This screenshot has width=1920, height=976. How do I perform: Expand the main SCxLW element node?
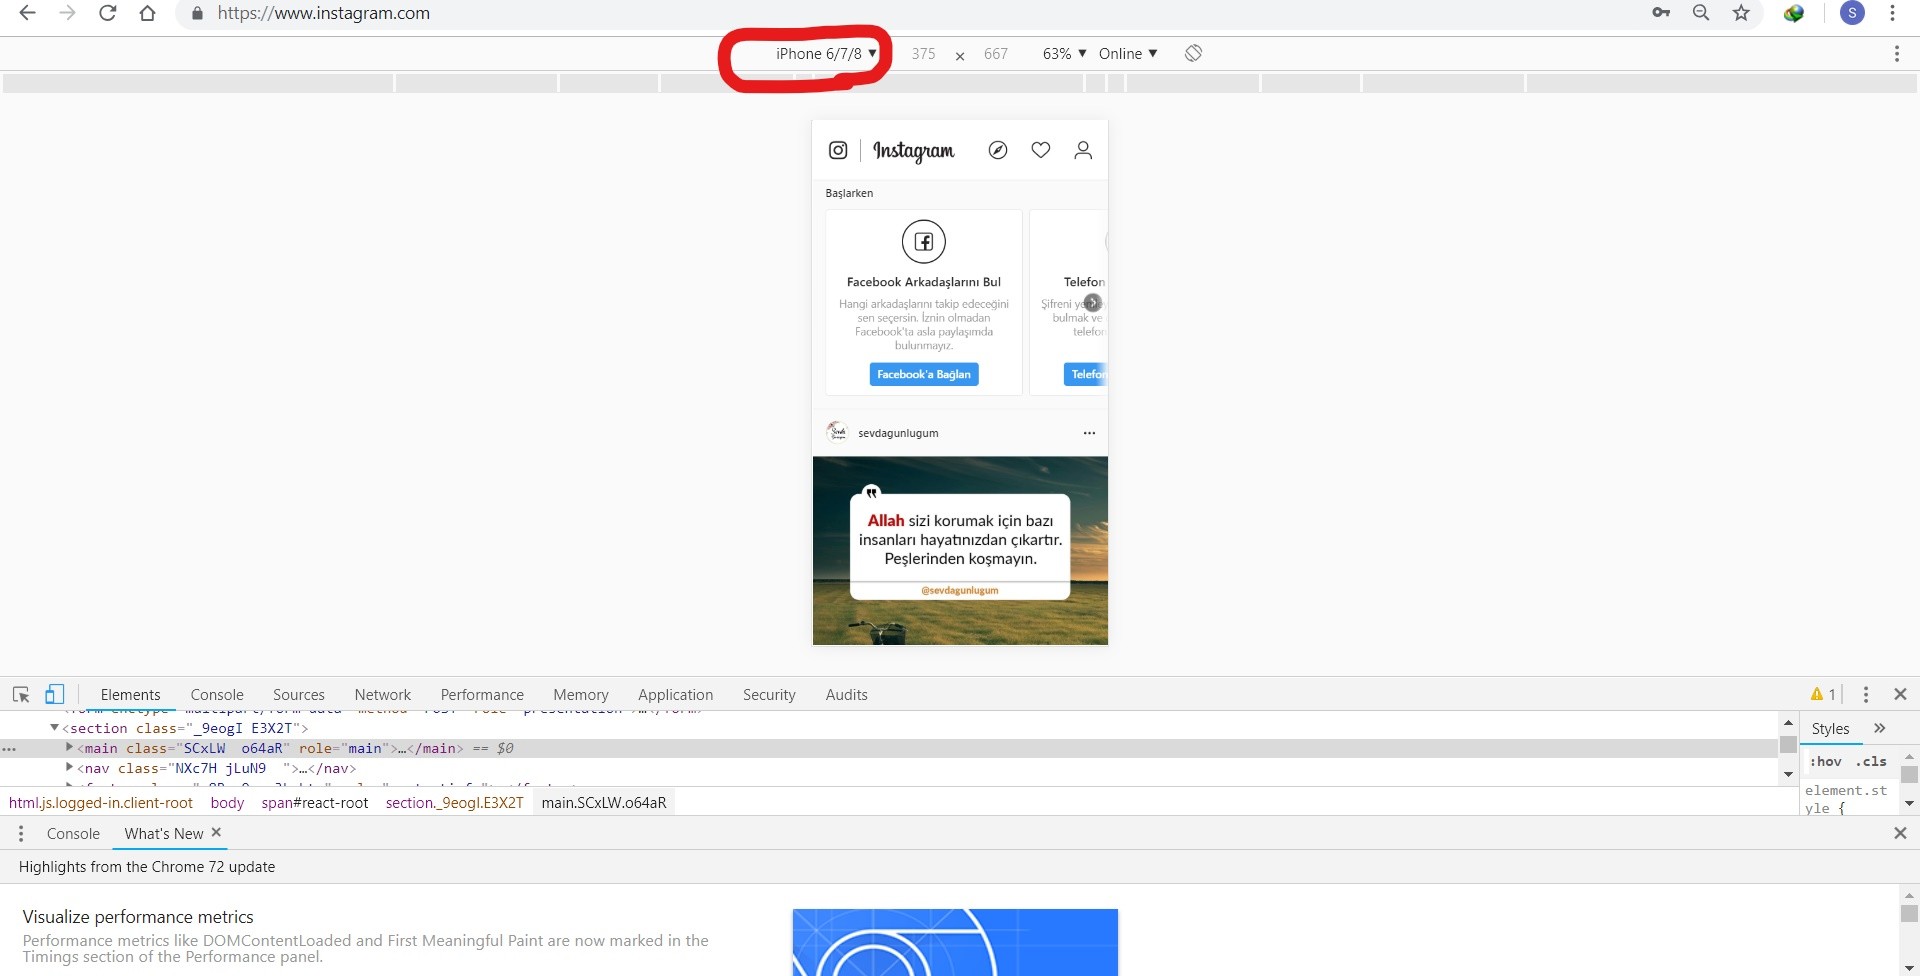pyautogui.click(x=69, y=747)
